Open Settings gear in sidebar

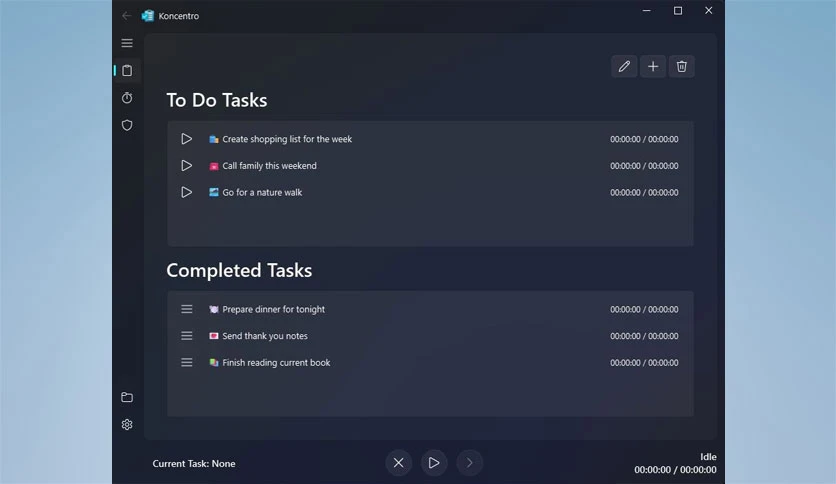coord(127,424)
